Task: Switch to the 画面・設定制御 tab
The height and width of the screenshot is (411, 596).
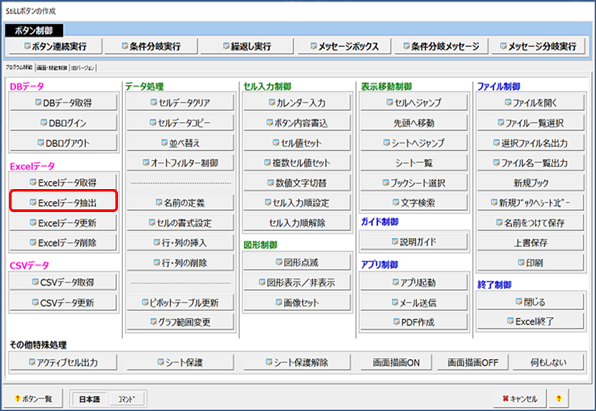Action: click(52, 68)
